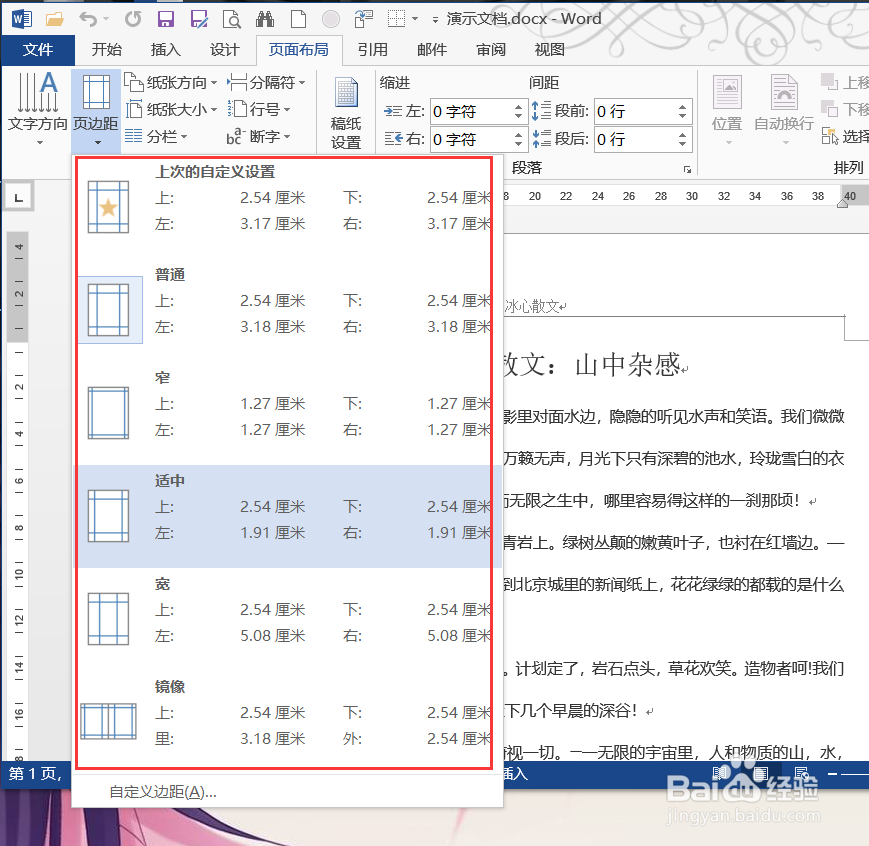Click the 位置 position button
The width and height of the screenshot is (869, 846).
point(727,111)
